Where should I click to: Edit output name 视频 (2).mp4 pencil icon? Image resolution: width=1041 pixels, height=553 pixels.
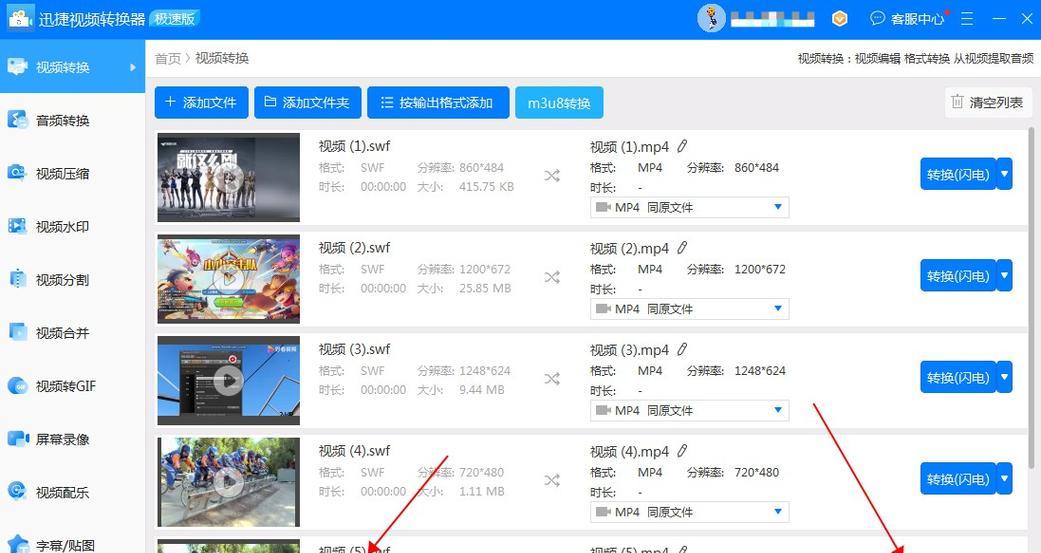[x=682, y=248]
